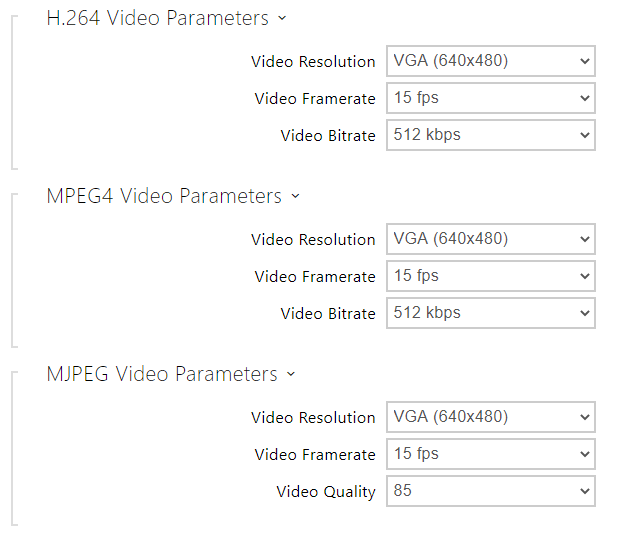The width and height of the screenshot is (617, 535).
Task: Collapse MJPEG Video Parameters section chevron
Action: click(291, 374)
